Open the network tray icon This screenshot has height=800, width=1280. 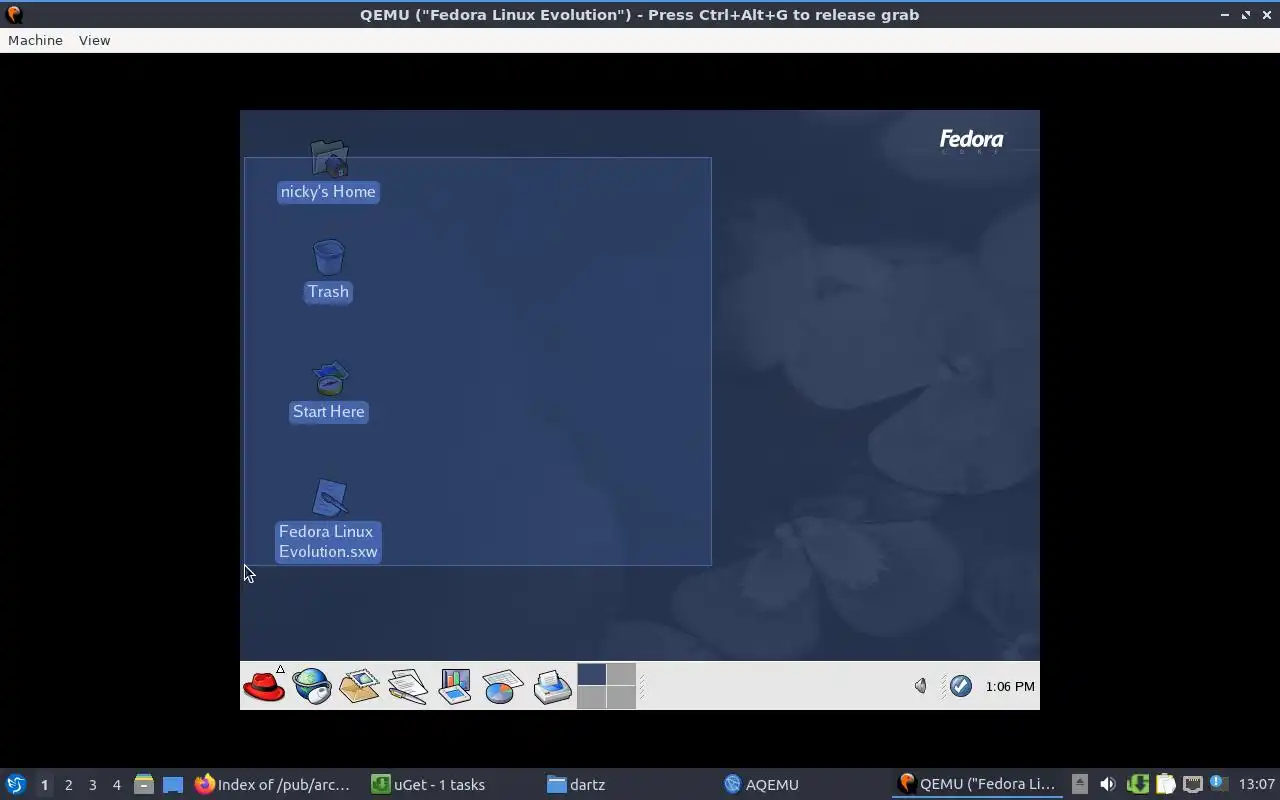(x=1192, y=785)
